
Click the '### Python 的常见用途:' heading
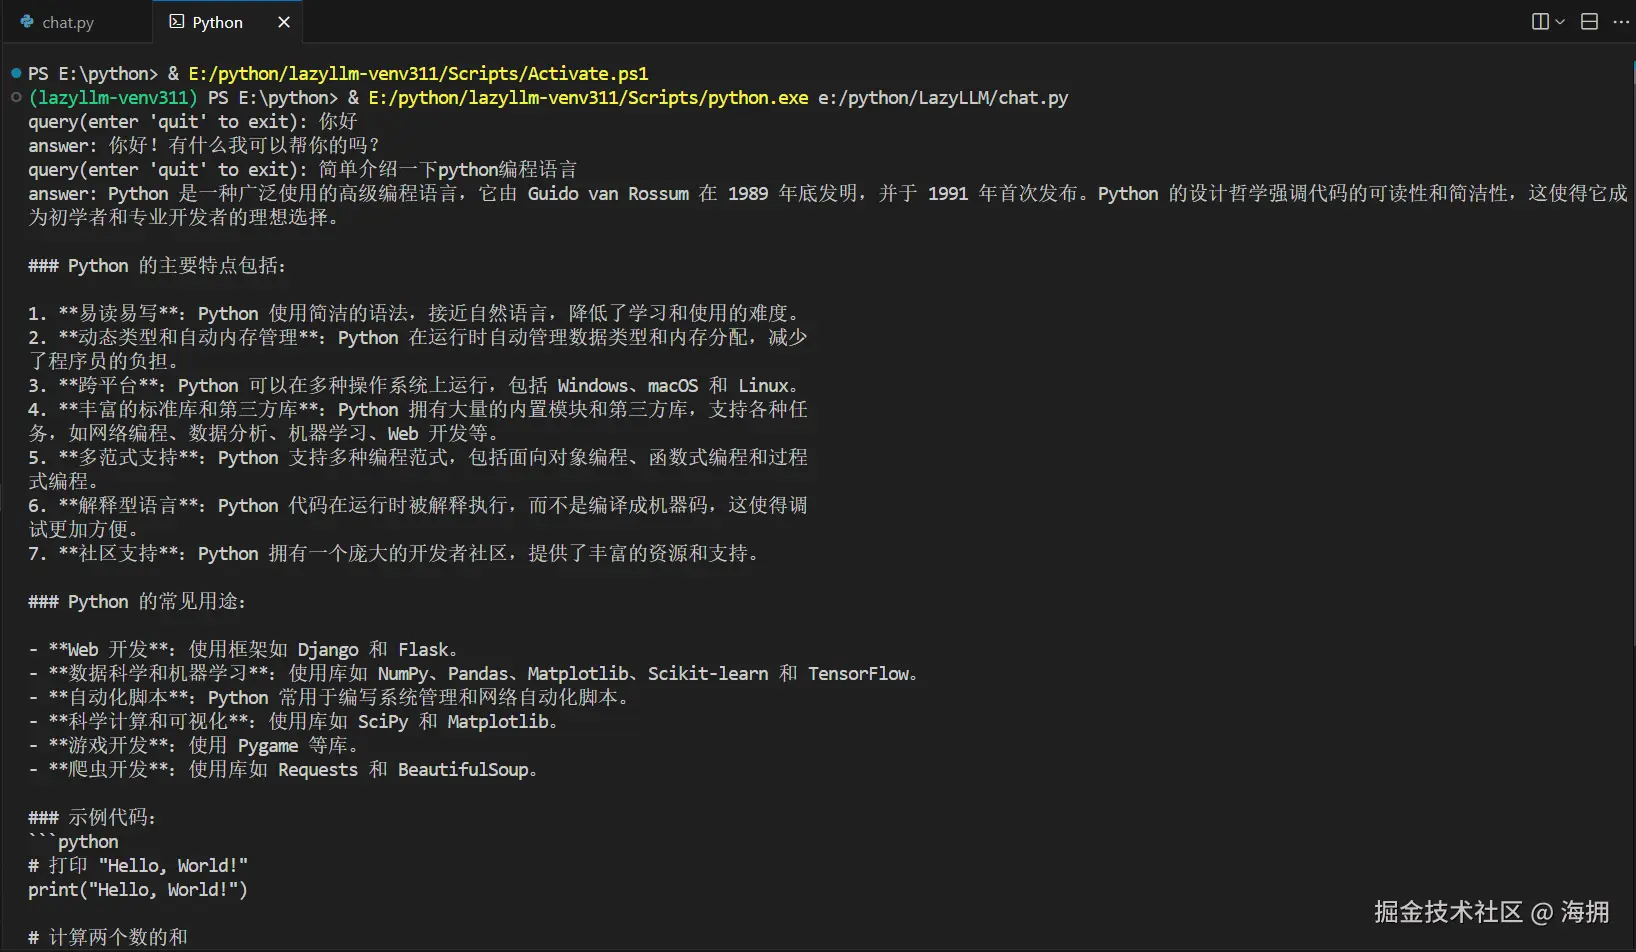click(x=137, y=601)
